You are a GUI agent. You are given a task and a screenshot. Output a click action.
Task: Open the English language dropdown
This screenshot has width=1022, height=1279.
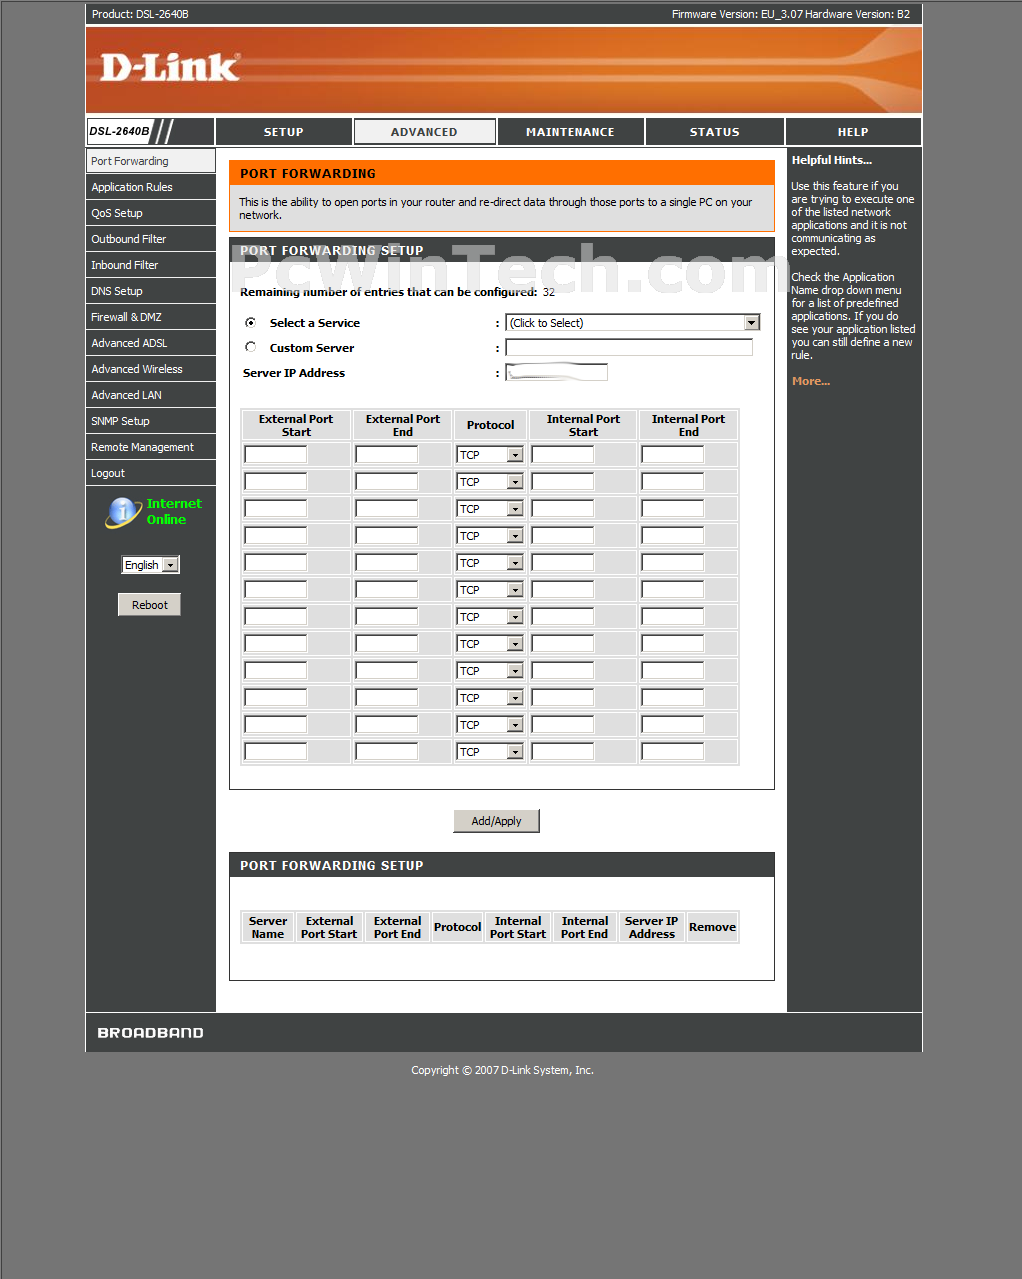point(150,565)
